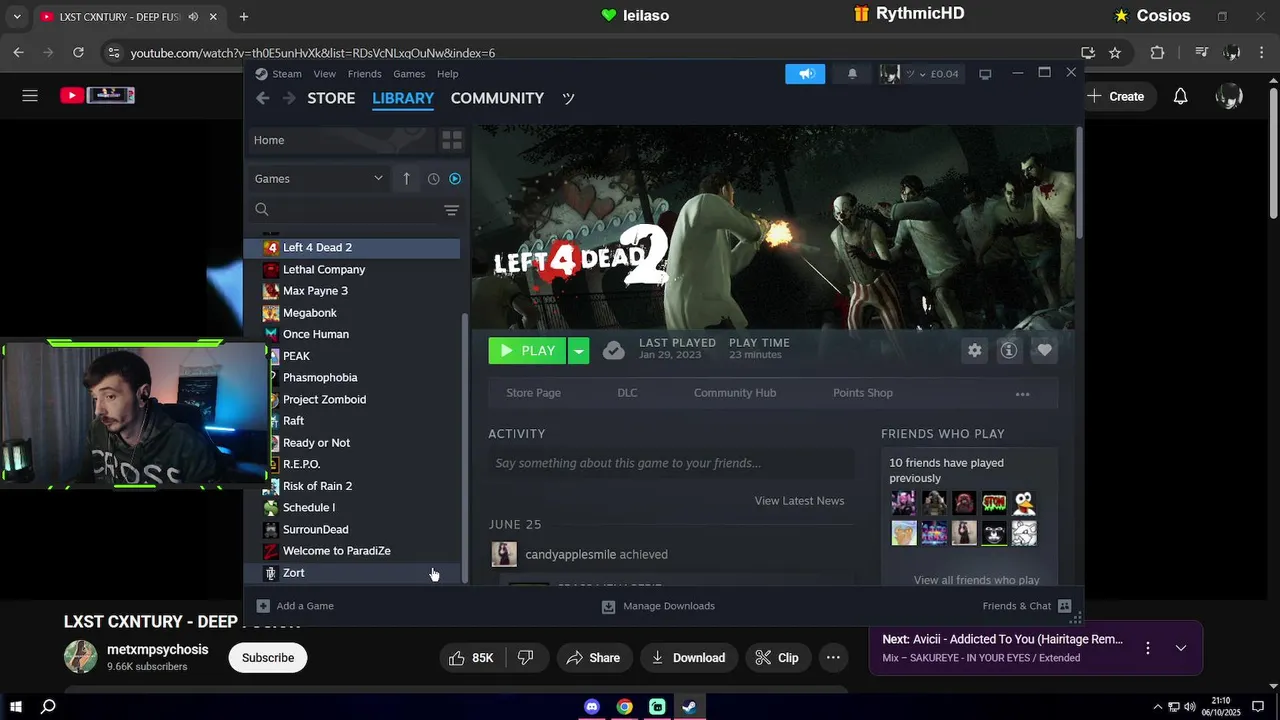Select Zort in the games list
1280x720 pixels.
[x=353, y=573]
